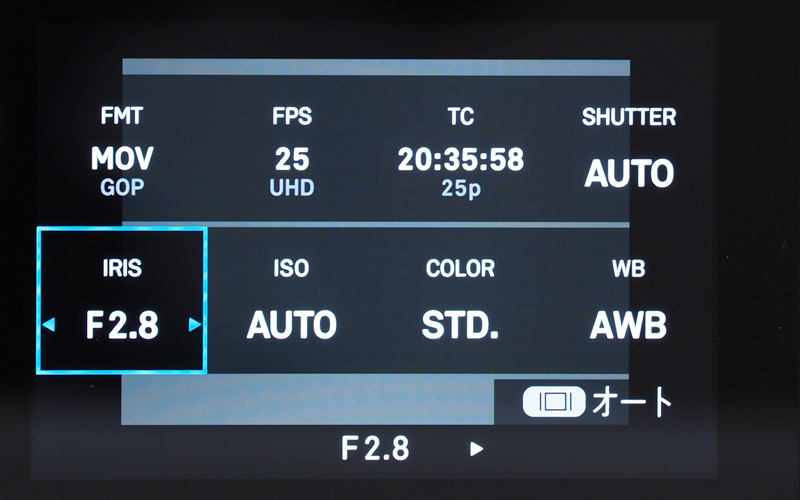Tap the bottom F2.8 value readout
800x500 pixels.
pos(375,448)
